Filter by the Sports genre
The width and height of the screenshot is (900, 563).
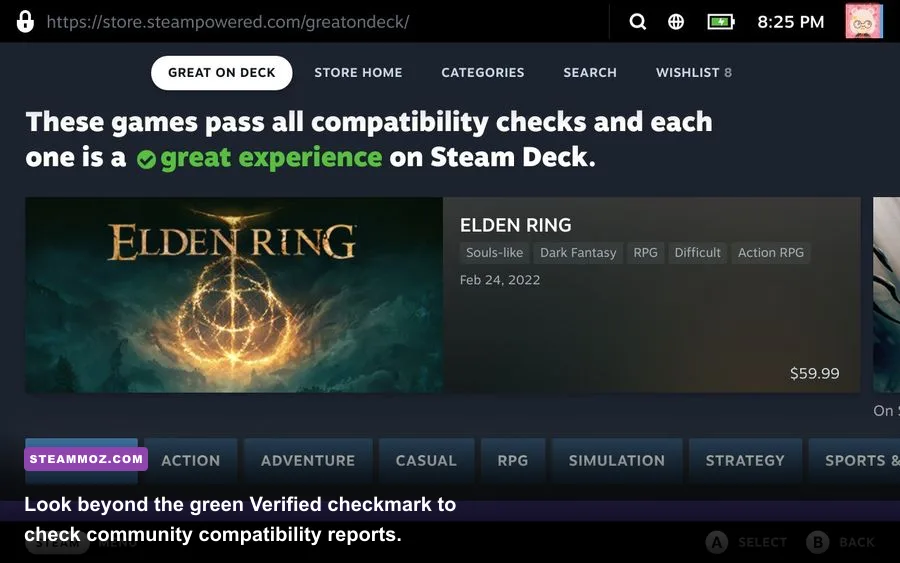(x=854, y=461)
